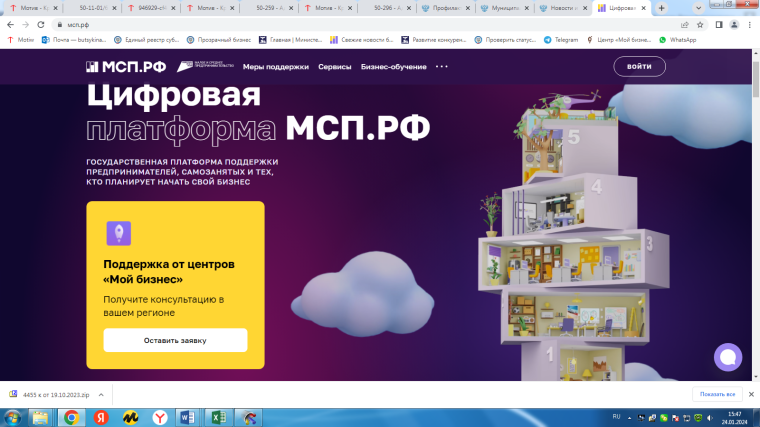Viewport: 760px width, 427px height.
Task: Open a new browser tab with plus
Action: pos(662,8)
